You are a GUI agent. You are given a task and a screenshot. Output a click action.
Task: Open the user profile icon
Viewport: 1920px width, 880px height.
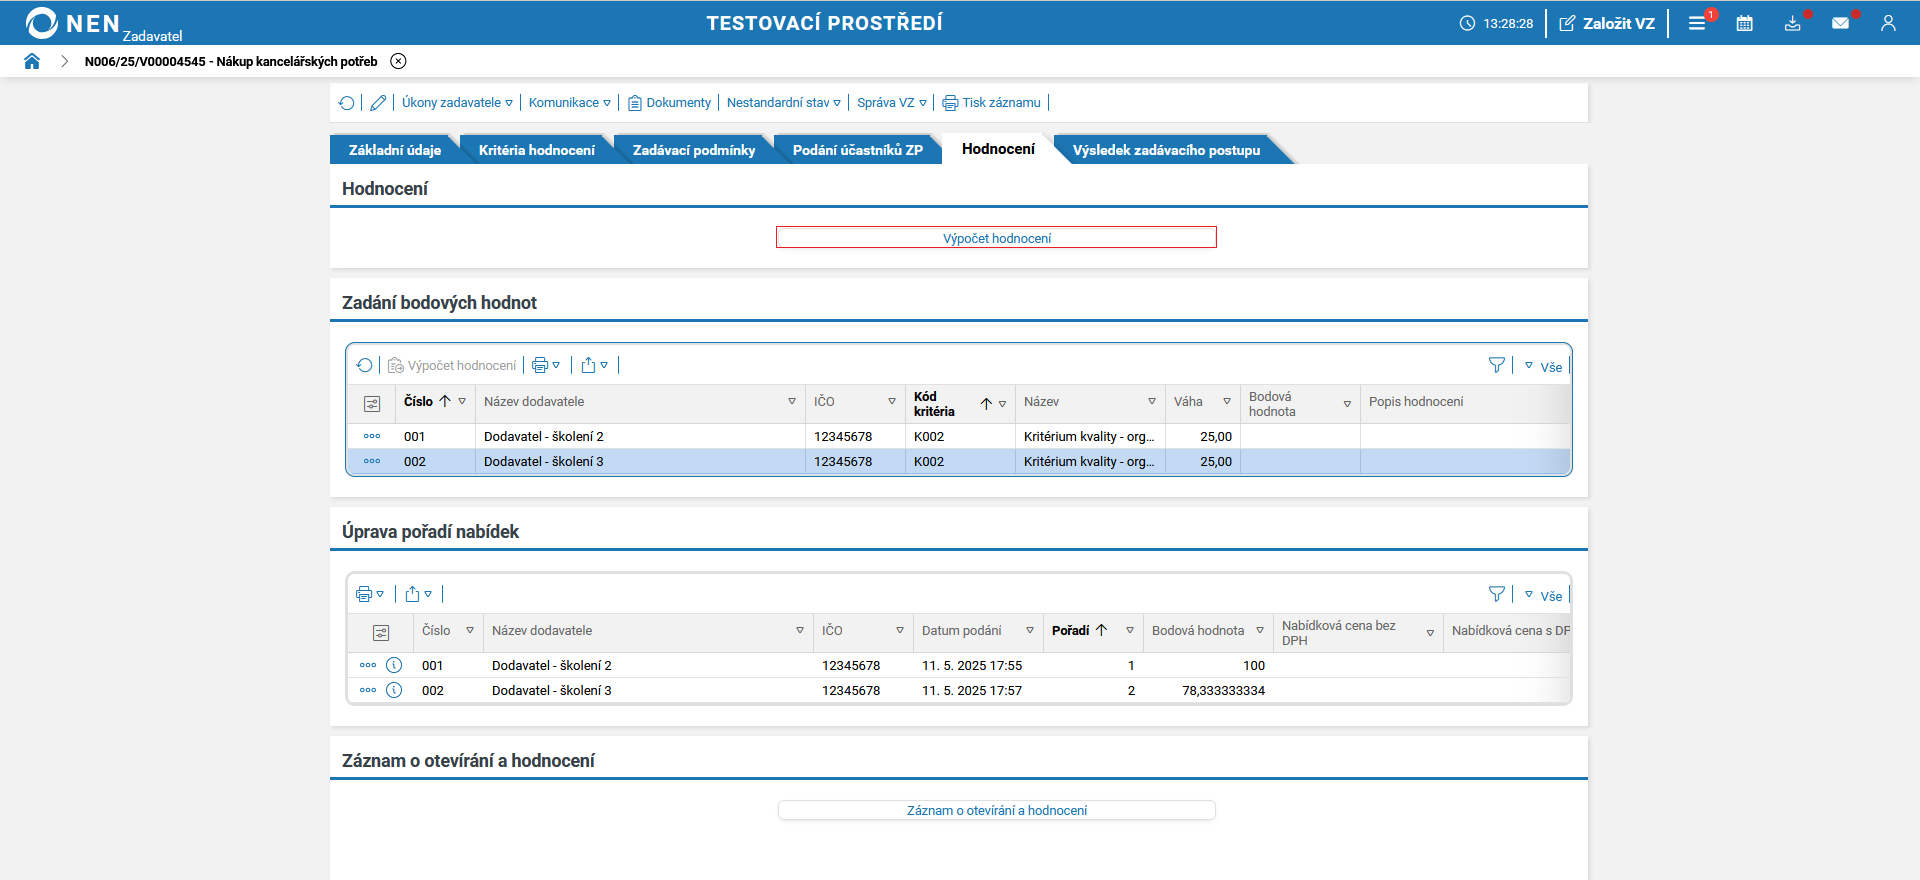click(1888, 23)
